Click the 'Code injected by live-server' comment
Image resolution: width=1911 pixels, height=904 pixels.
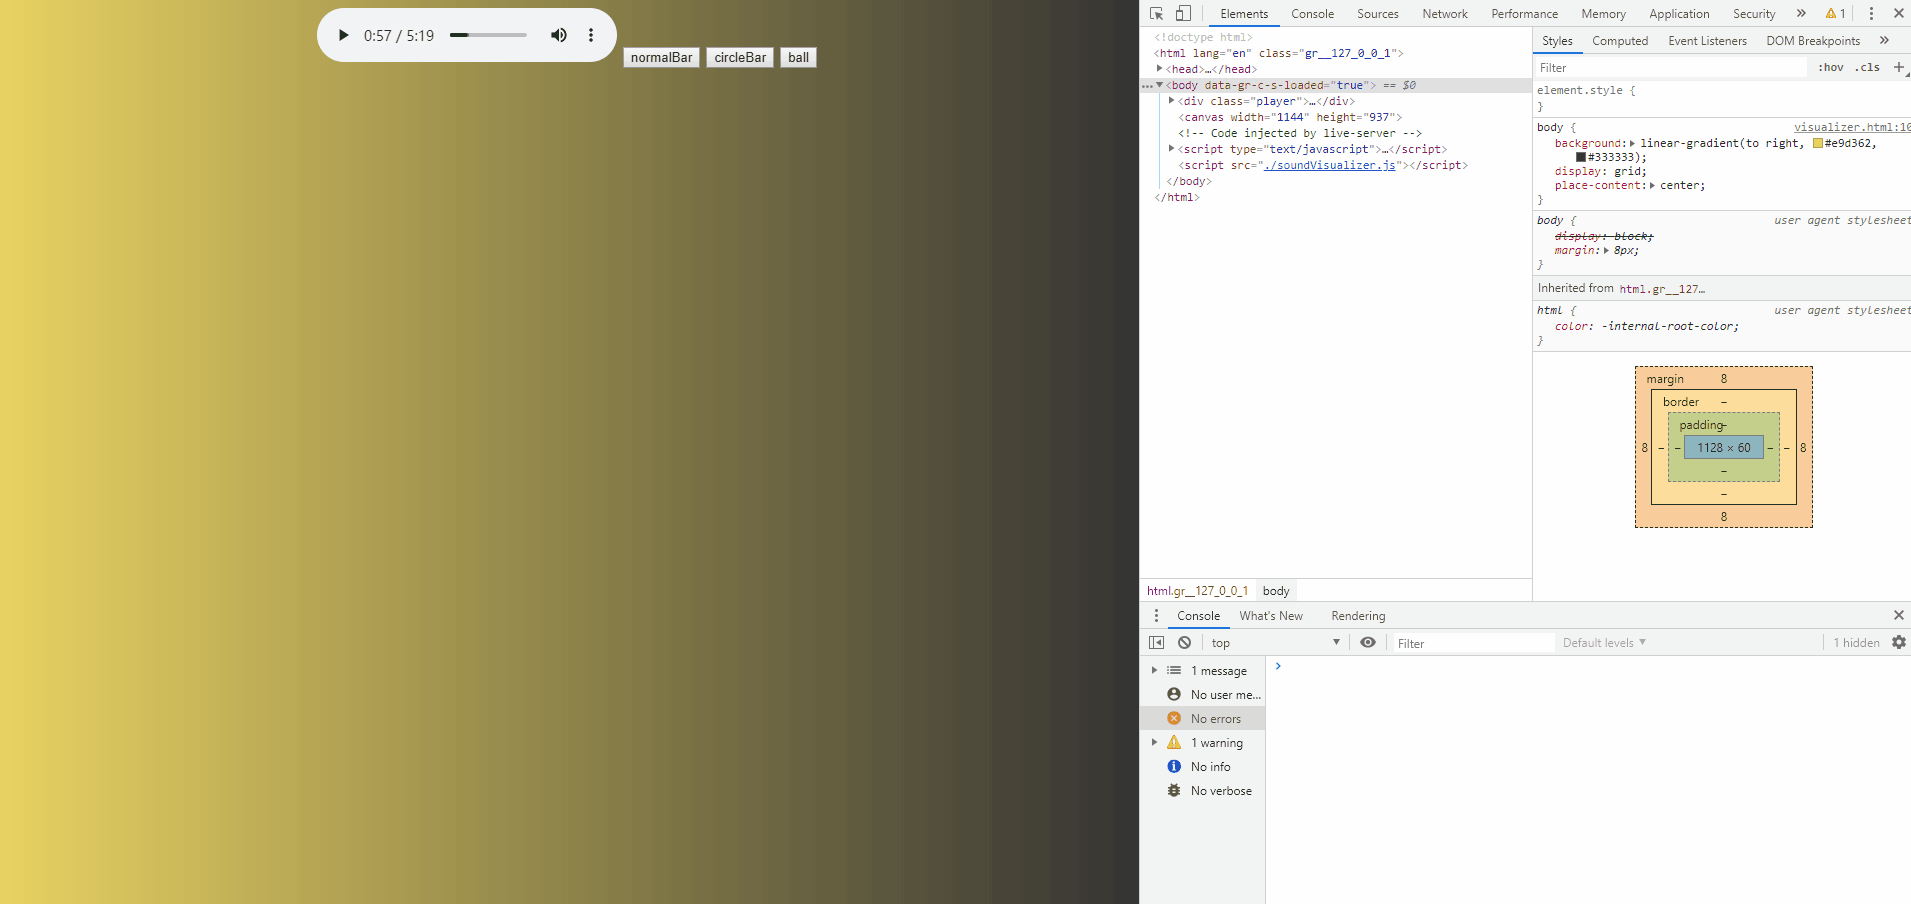[1300, 133]
